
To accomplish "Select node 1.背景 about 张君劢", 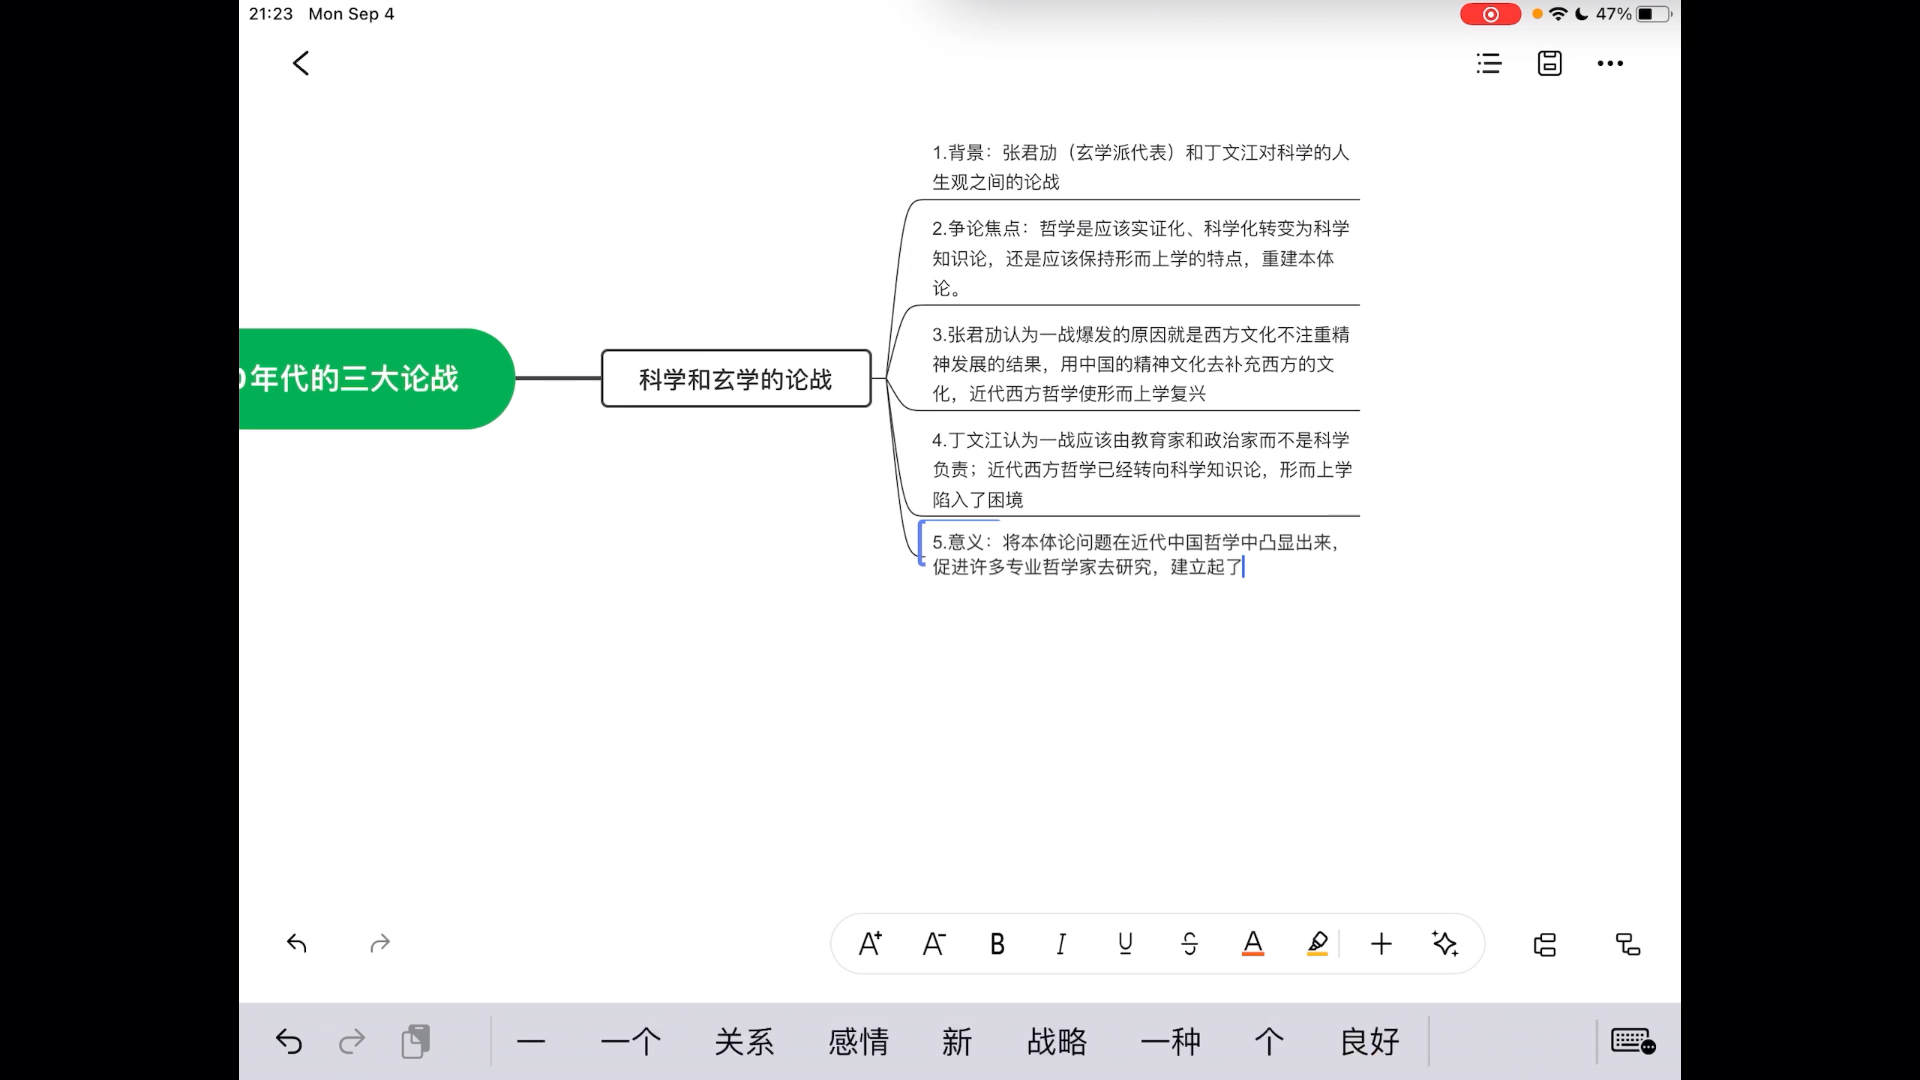I will point(1141,167).
